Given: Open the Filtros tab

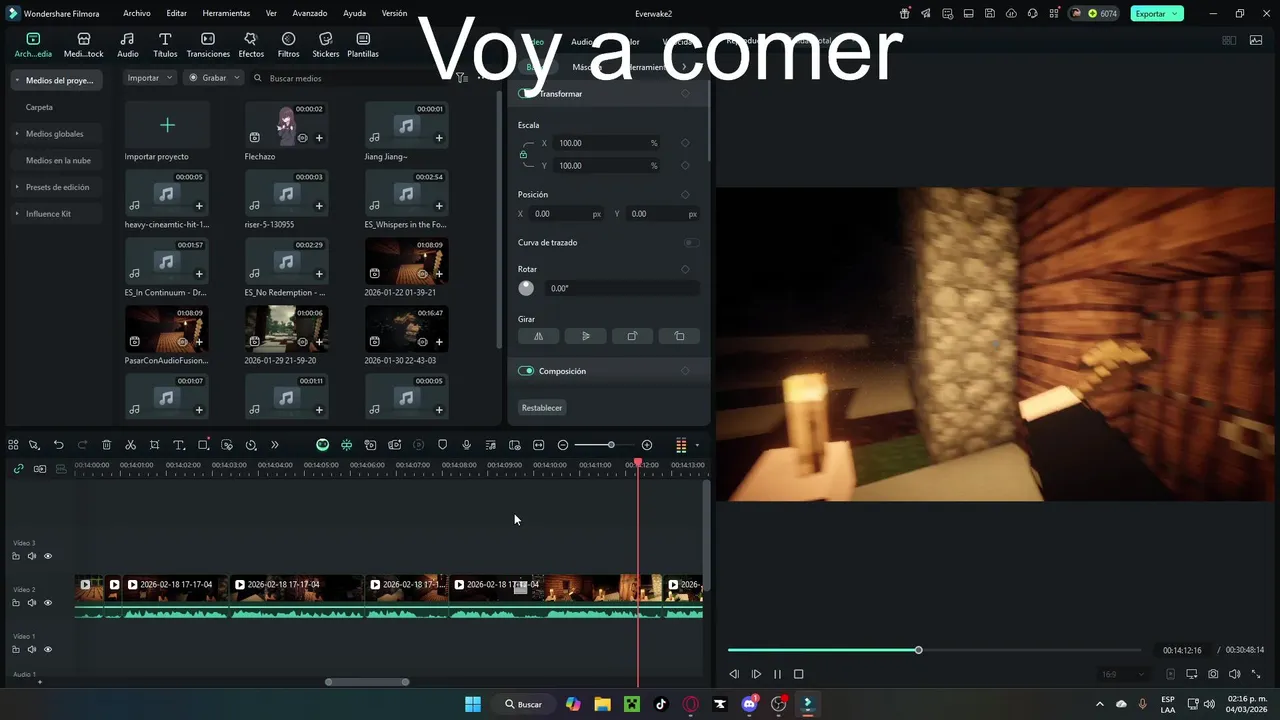Looking at the screenshot, I should tap(288, 45).
